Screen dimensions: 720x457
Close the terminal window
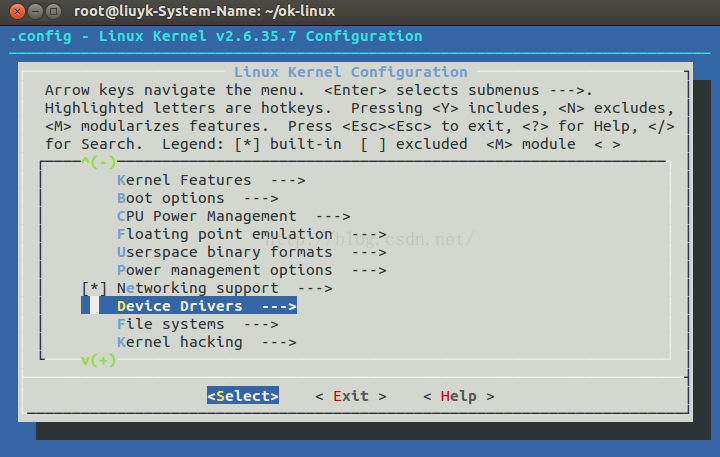(x=17, y=11)
